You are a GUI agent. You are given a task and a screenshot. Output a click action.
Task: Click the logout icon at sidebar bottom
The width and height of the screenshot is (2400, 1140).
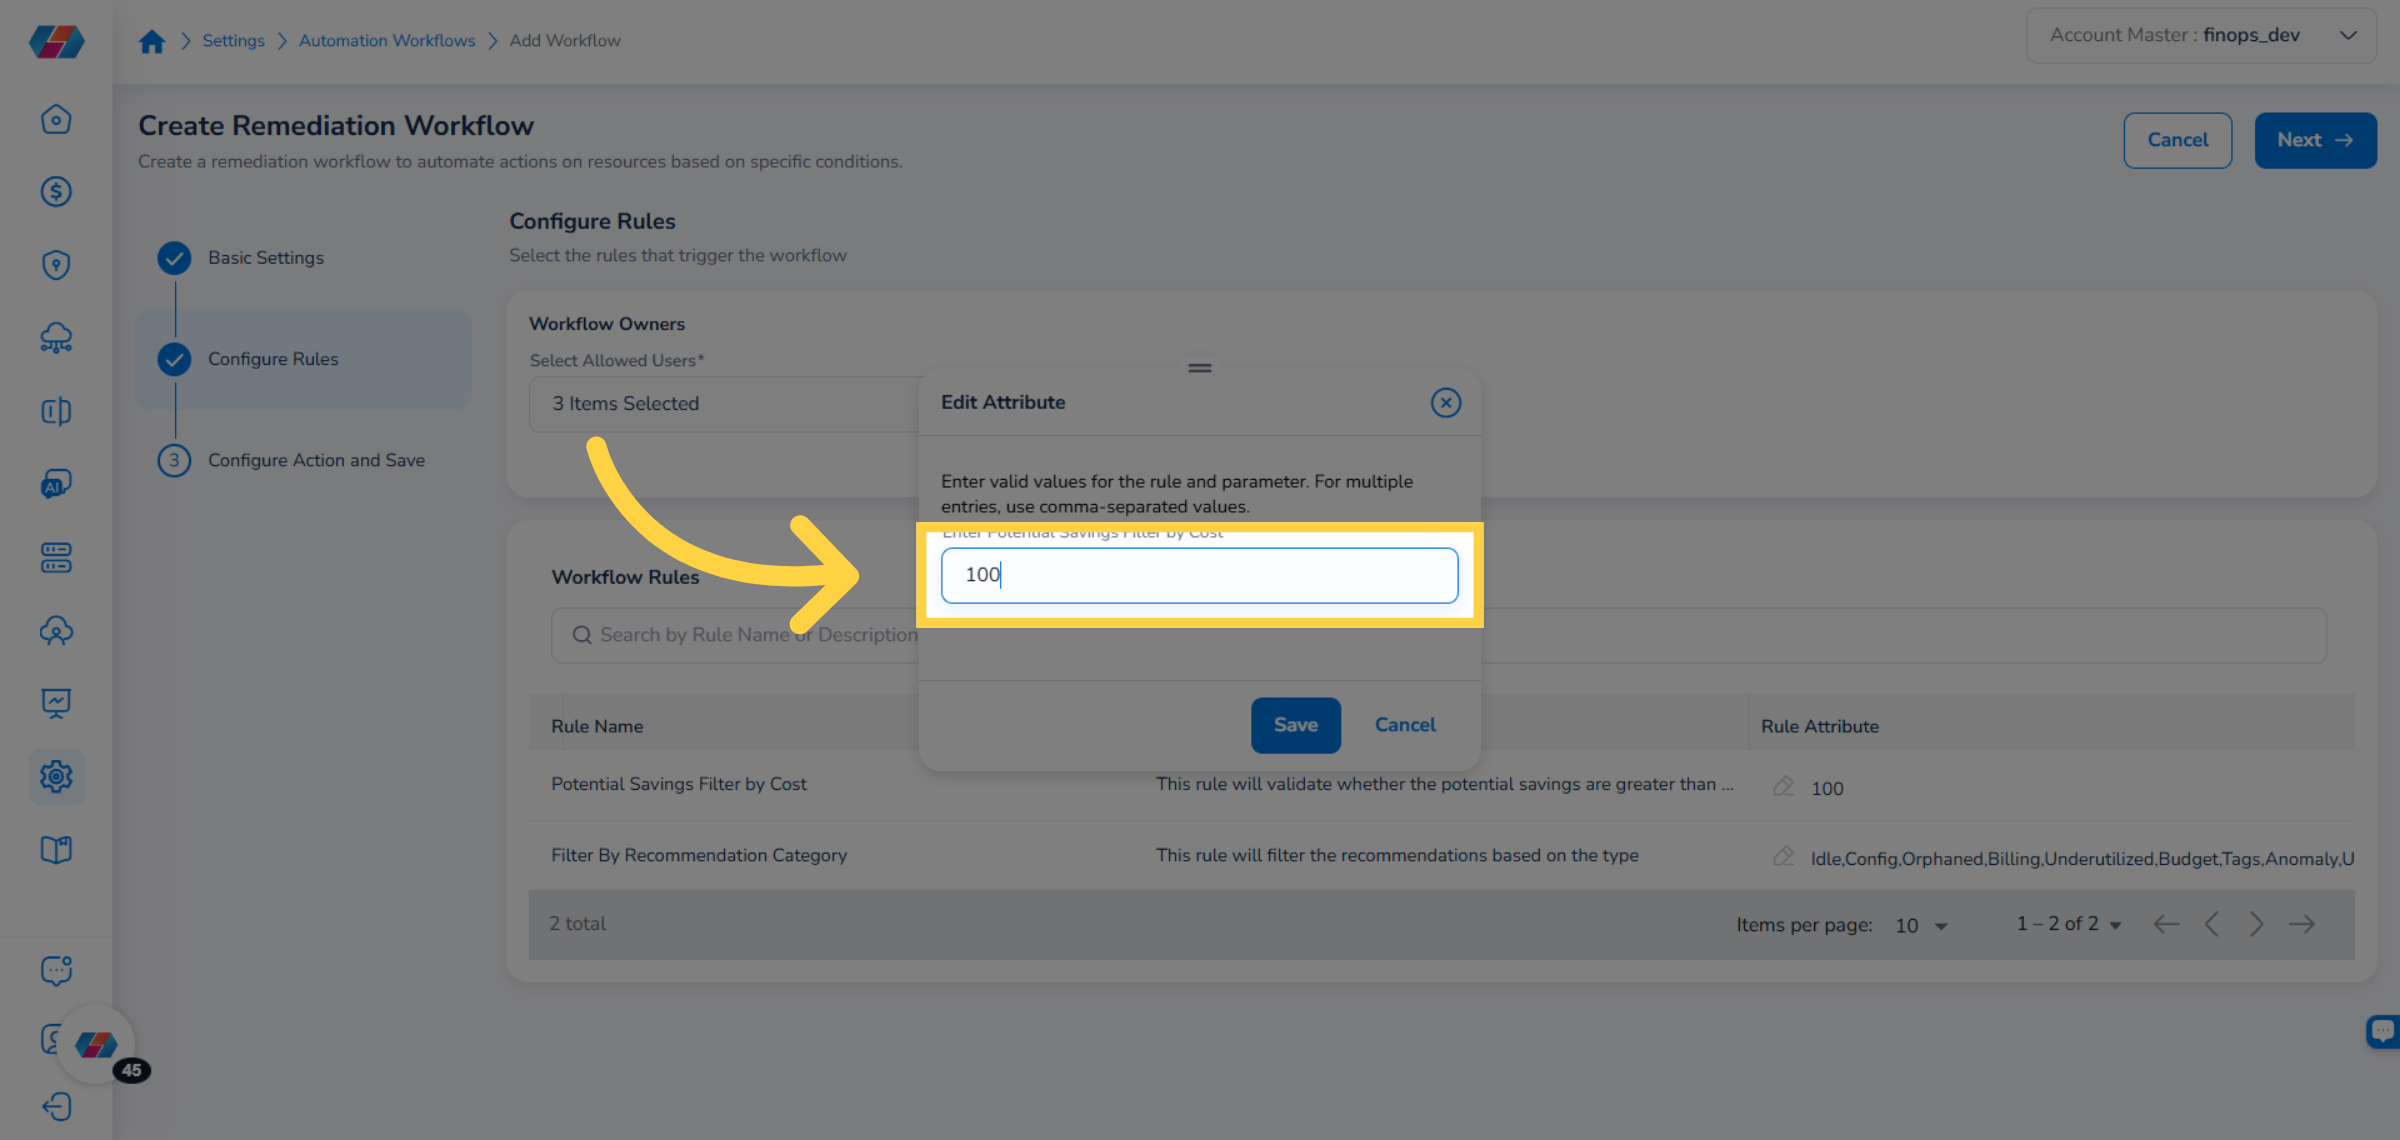point(56,1106)
